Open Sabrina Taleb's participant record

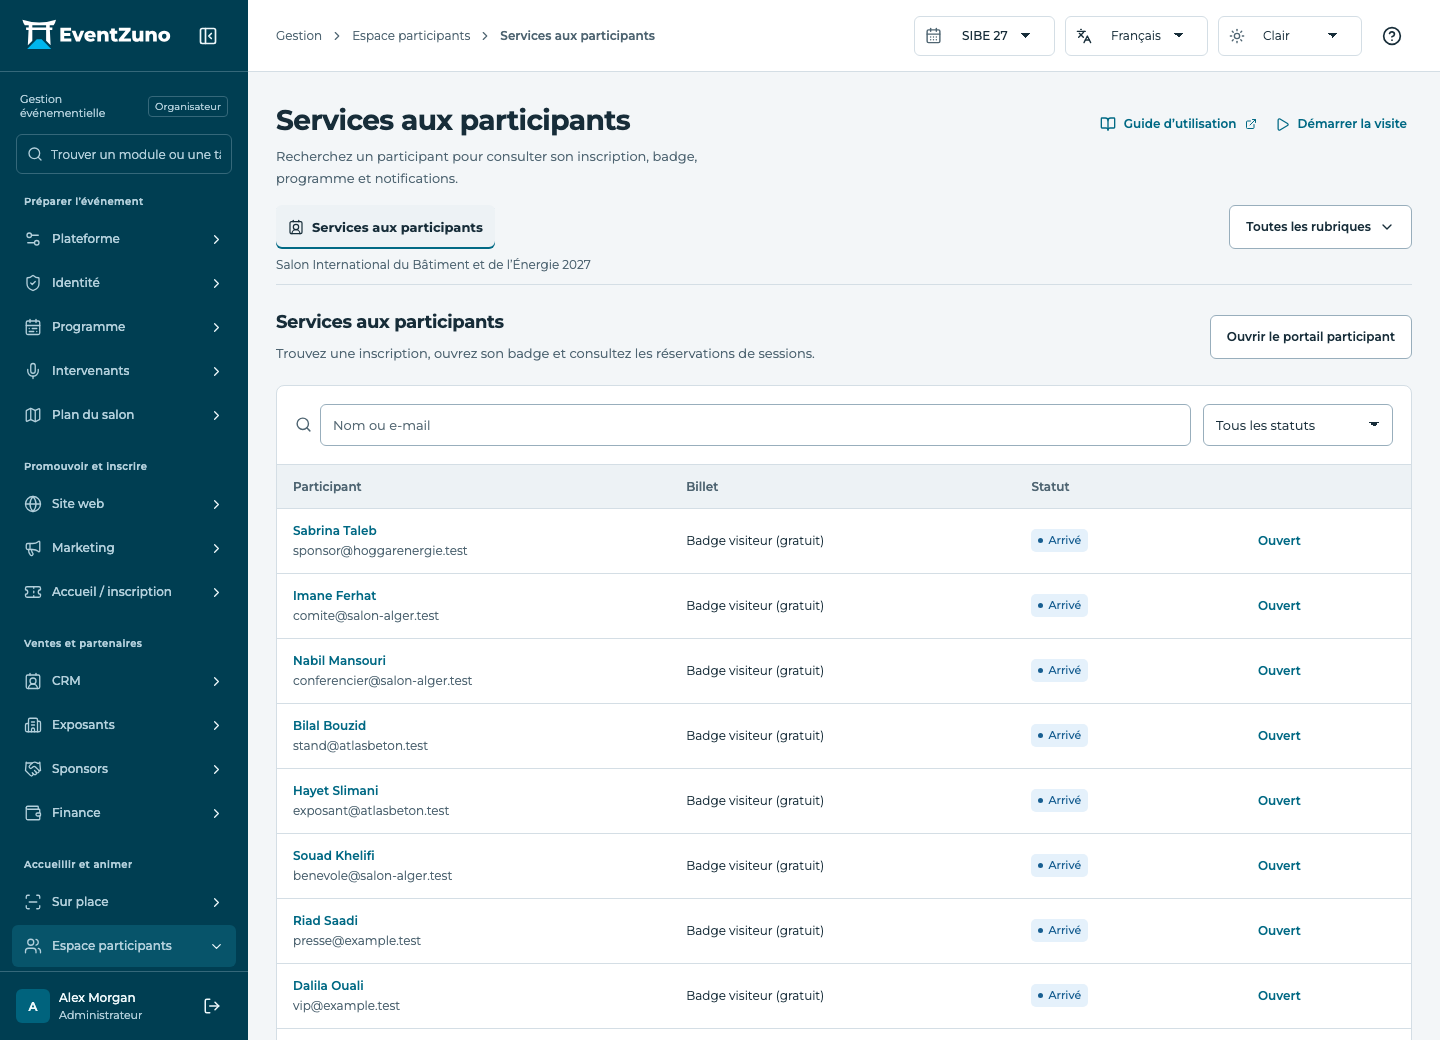point(335,531)
